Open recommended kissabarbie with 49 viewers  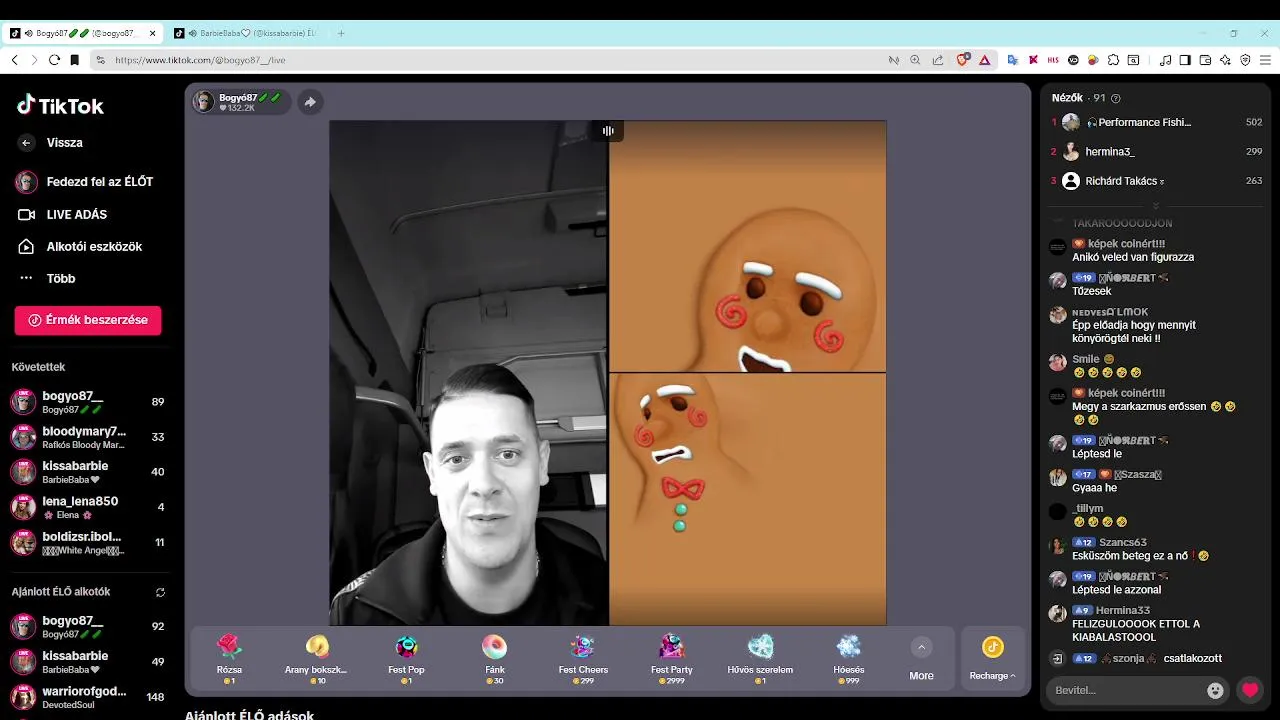(88, 662)
